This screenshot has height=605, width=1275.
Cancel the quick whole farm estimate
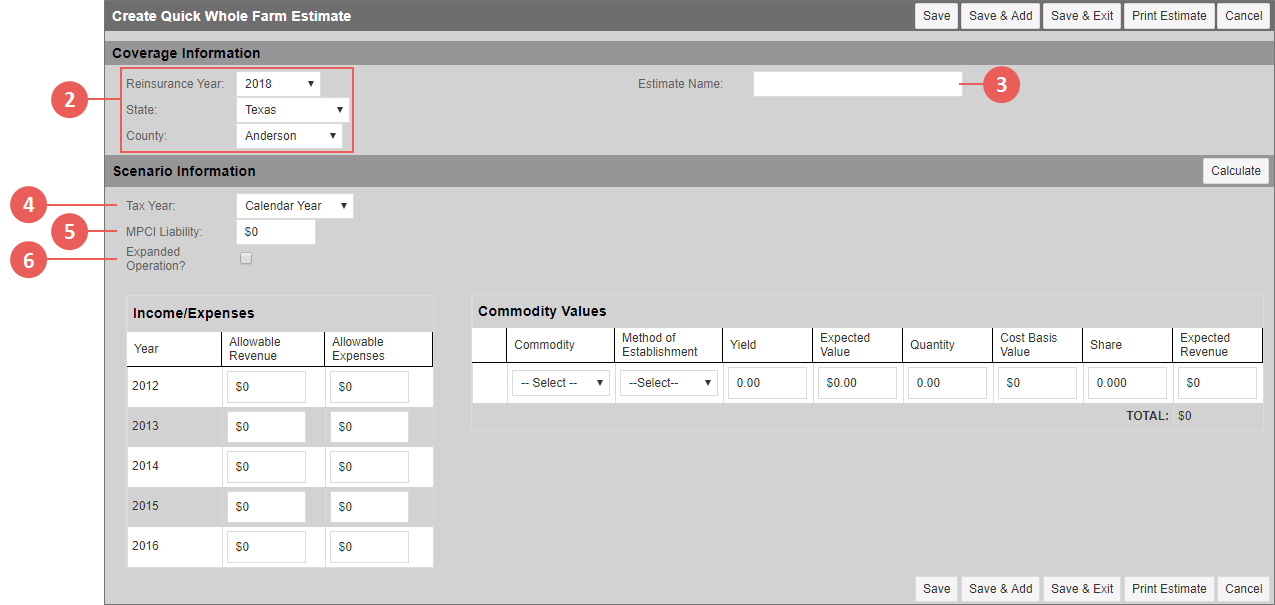point(1242,15)
